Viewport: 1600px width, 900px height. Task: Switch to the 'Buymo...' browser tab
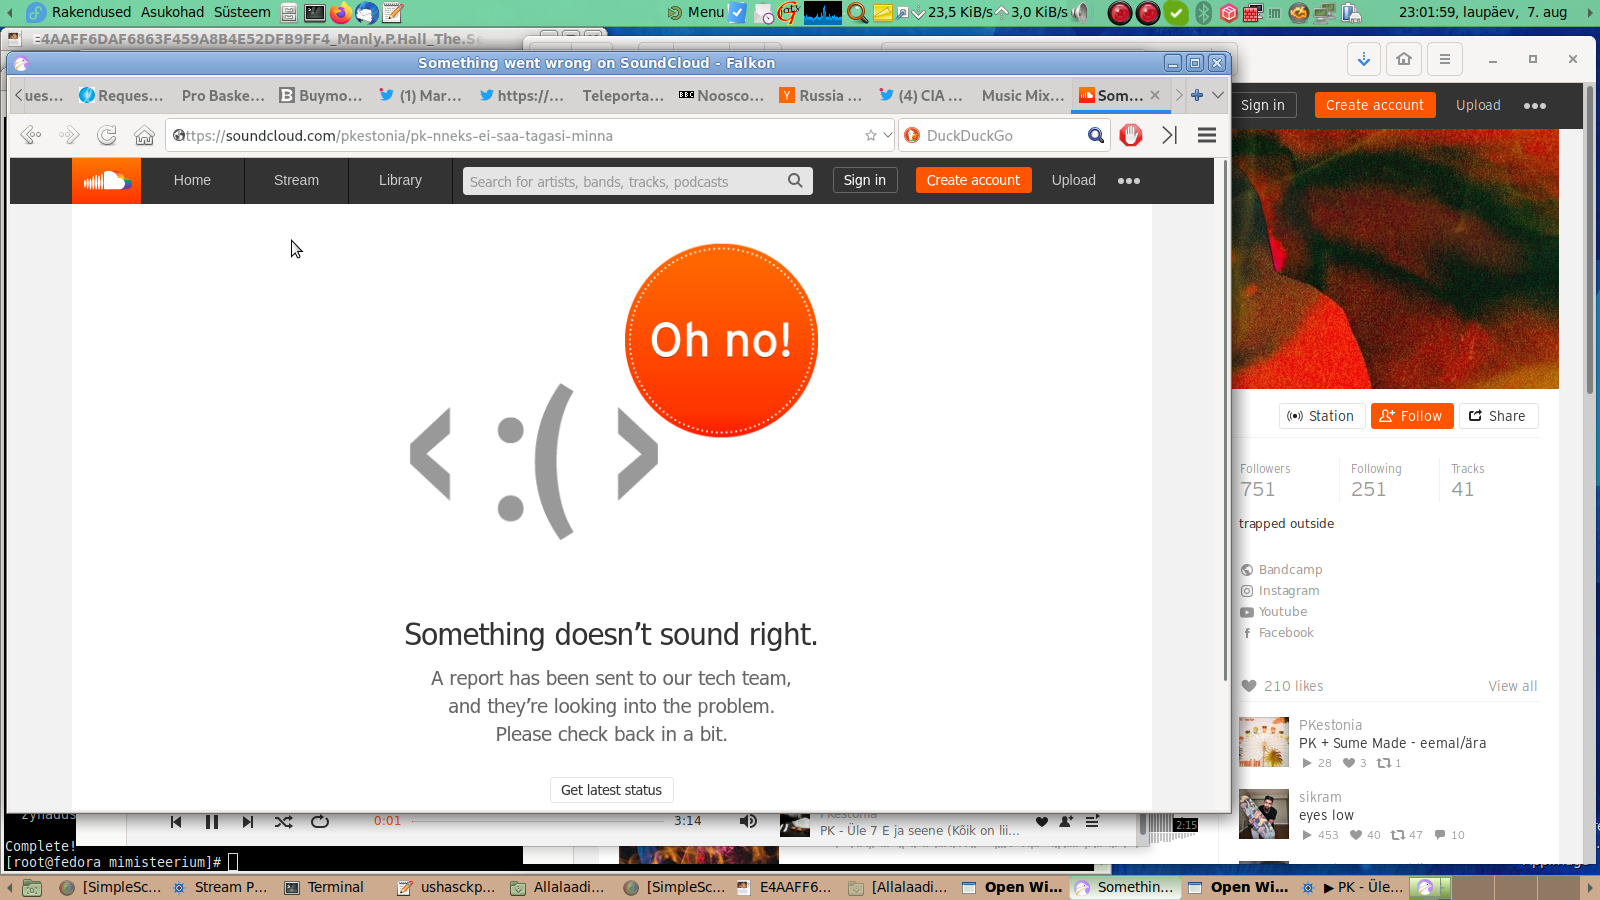pos(321,95)
